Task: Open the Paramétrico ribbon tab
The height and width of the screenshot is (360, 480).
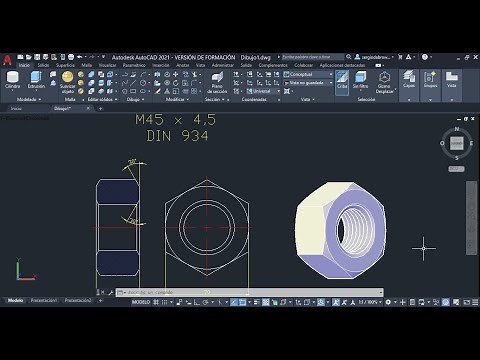Action: pos(134,65)
